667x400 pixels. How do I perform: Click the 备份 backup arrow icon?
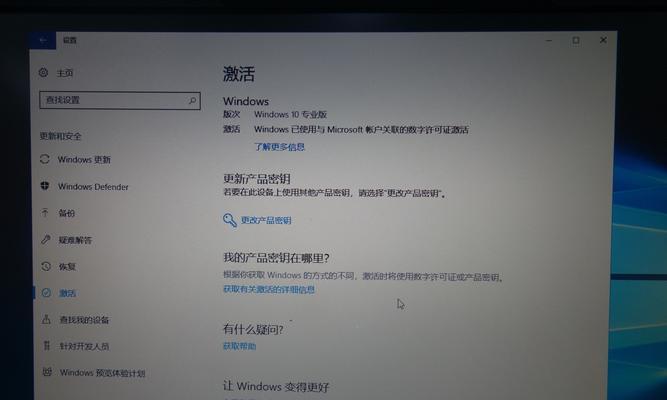click(45, 212)
